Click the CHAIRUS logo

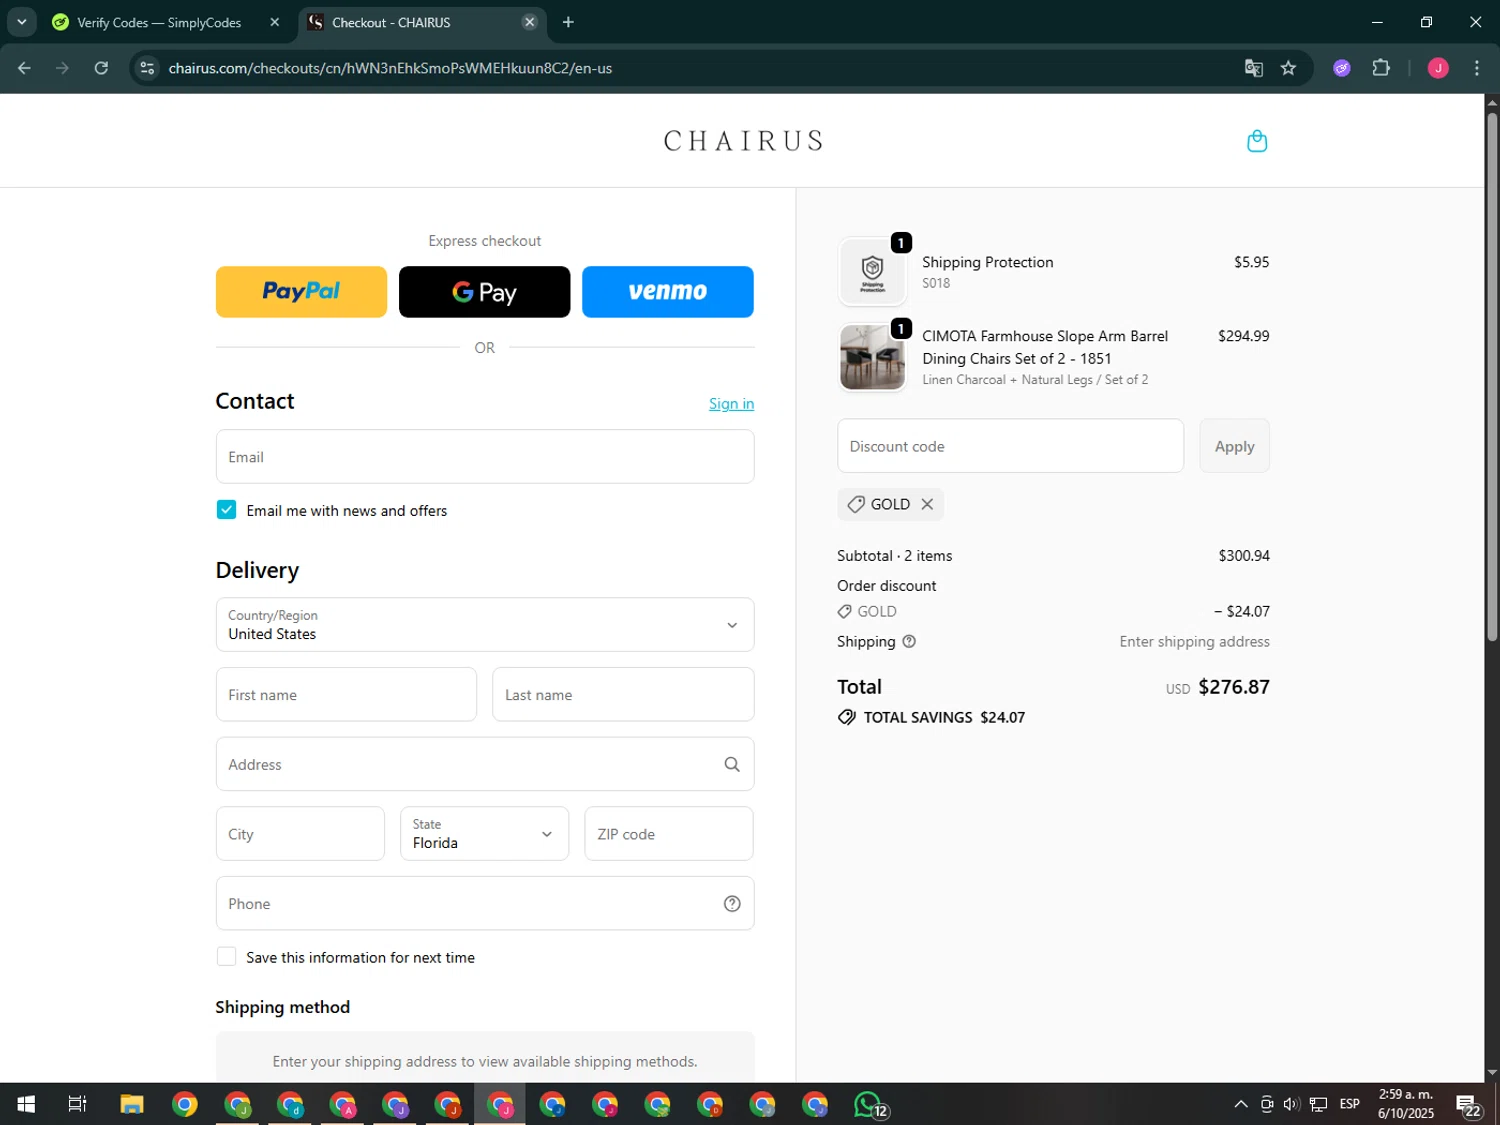[x=743, y=141]
